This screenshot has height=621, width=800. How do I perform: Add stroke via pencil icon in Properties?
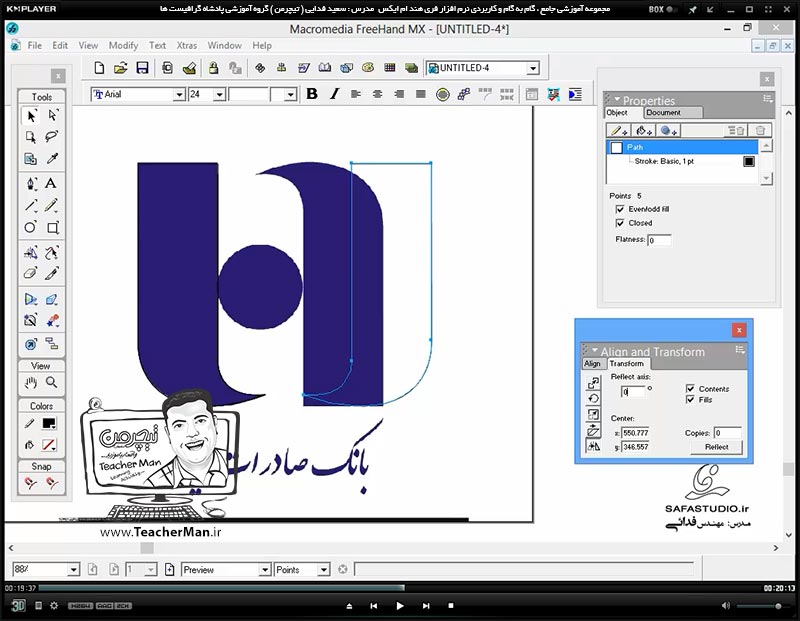coord(618,131)
